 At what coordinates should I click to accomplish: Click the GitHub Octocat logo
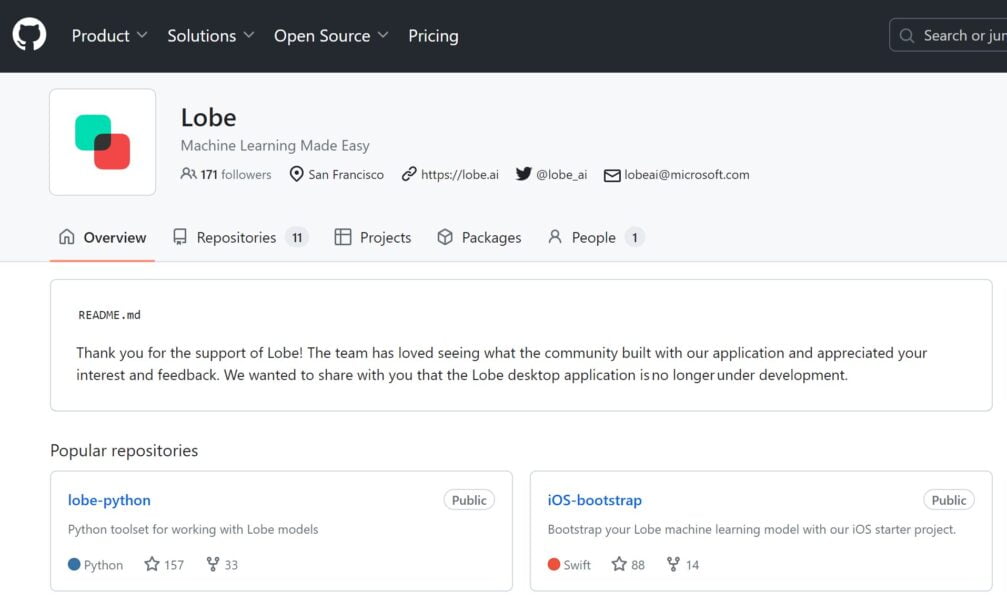click(x=29, y=35)
